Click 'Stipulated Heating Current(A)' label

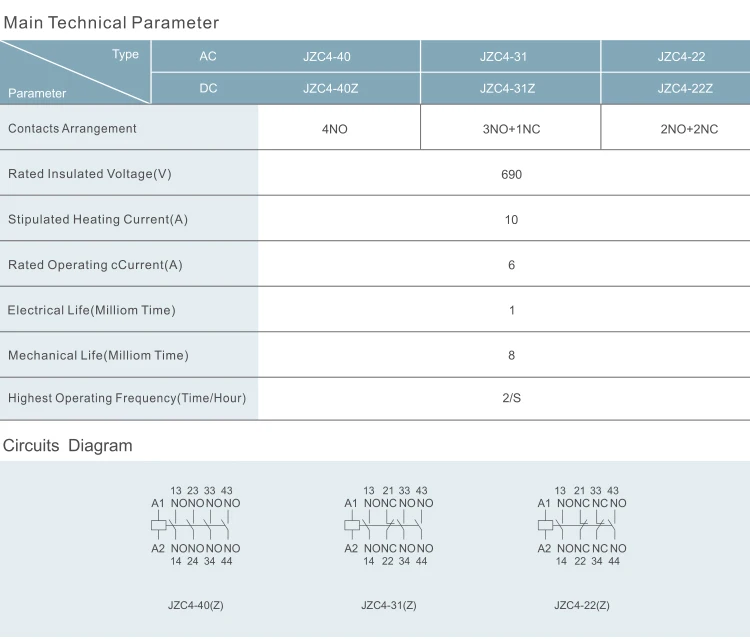click(98, 219)
